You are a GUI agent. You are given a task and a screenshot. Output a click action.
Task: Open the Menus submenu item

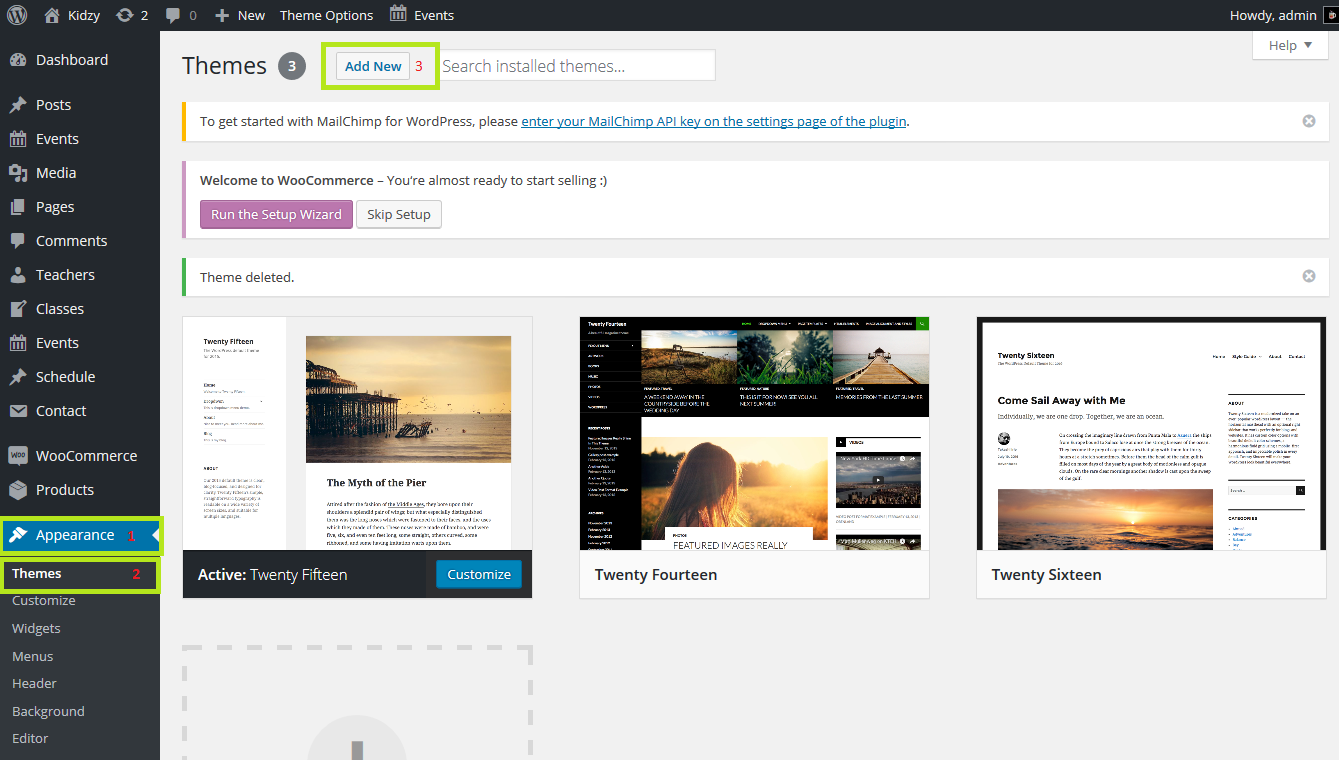(x=33, y=657)
